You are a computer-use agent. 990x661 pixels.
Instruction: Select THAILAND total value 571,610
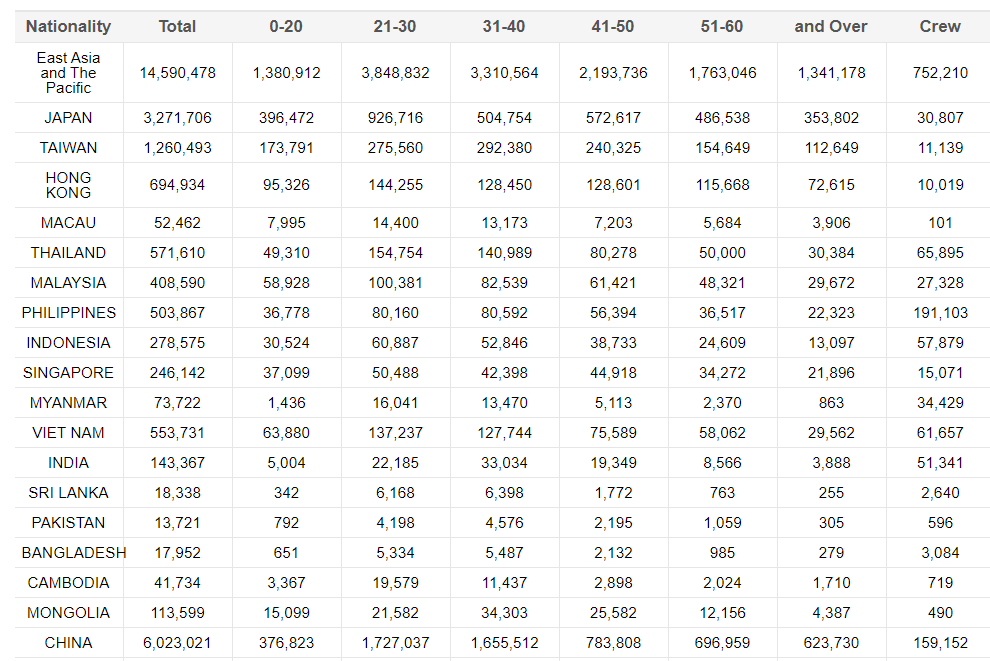[x=177, y=253]
